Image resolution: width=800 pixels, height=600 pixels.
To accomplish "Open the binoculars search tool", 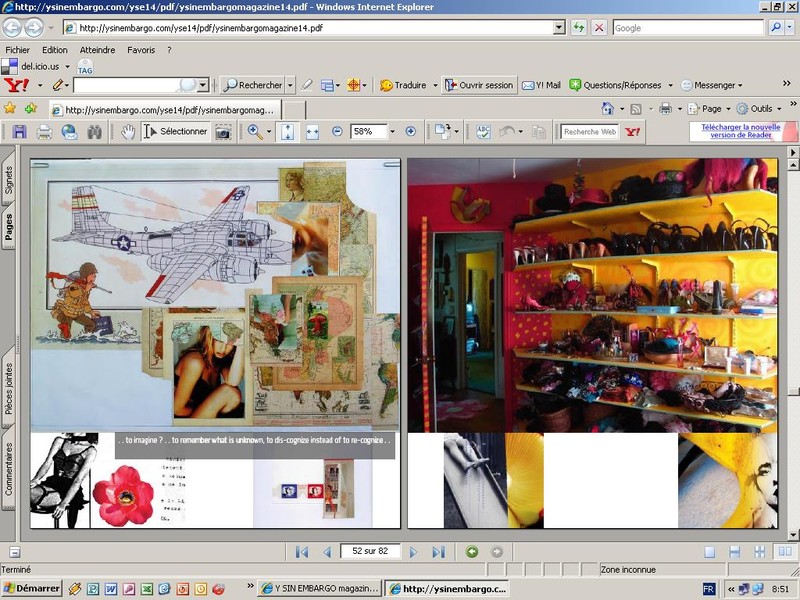I will [x=95, y=132].
